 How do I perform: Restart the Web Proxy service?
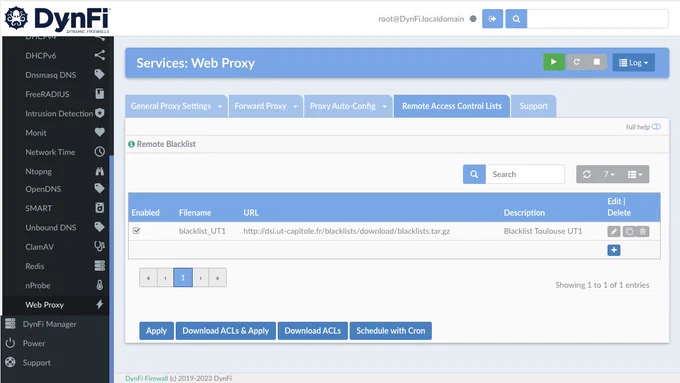576,62
